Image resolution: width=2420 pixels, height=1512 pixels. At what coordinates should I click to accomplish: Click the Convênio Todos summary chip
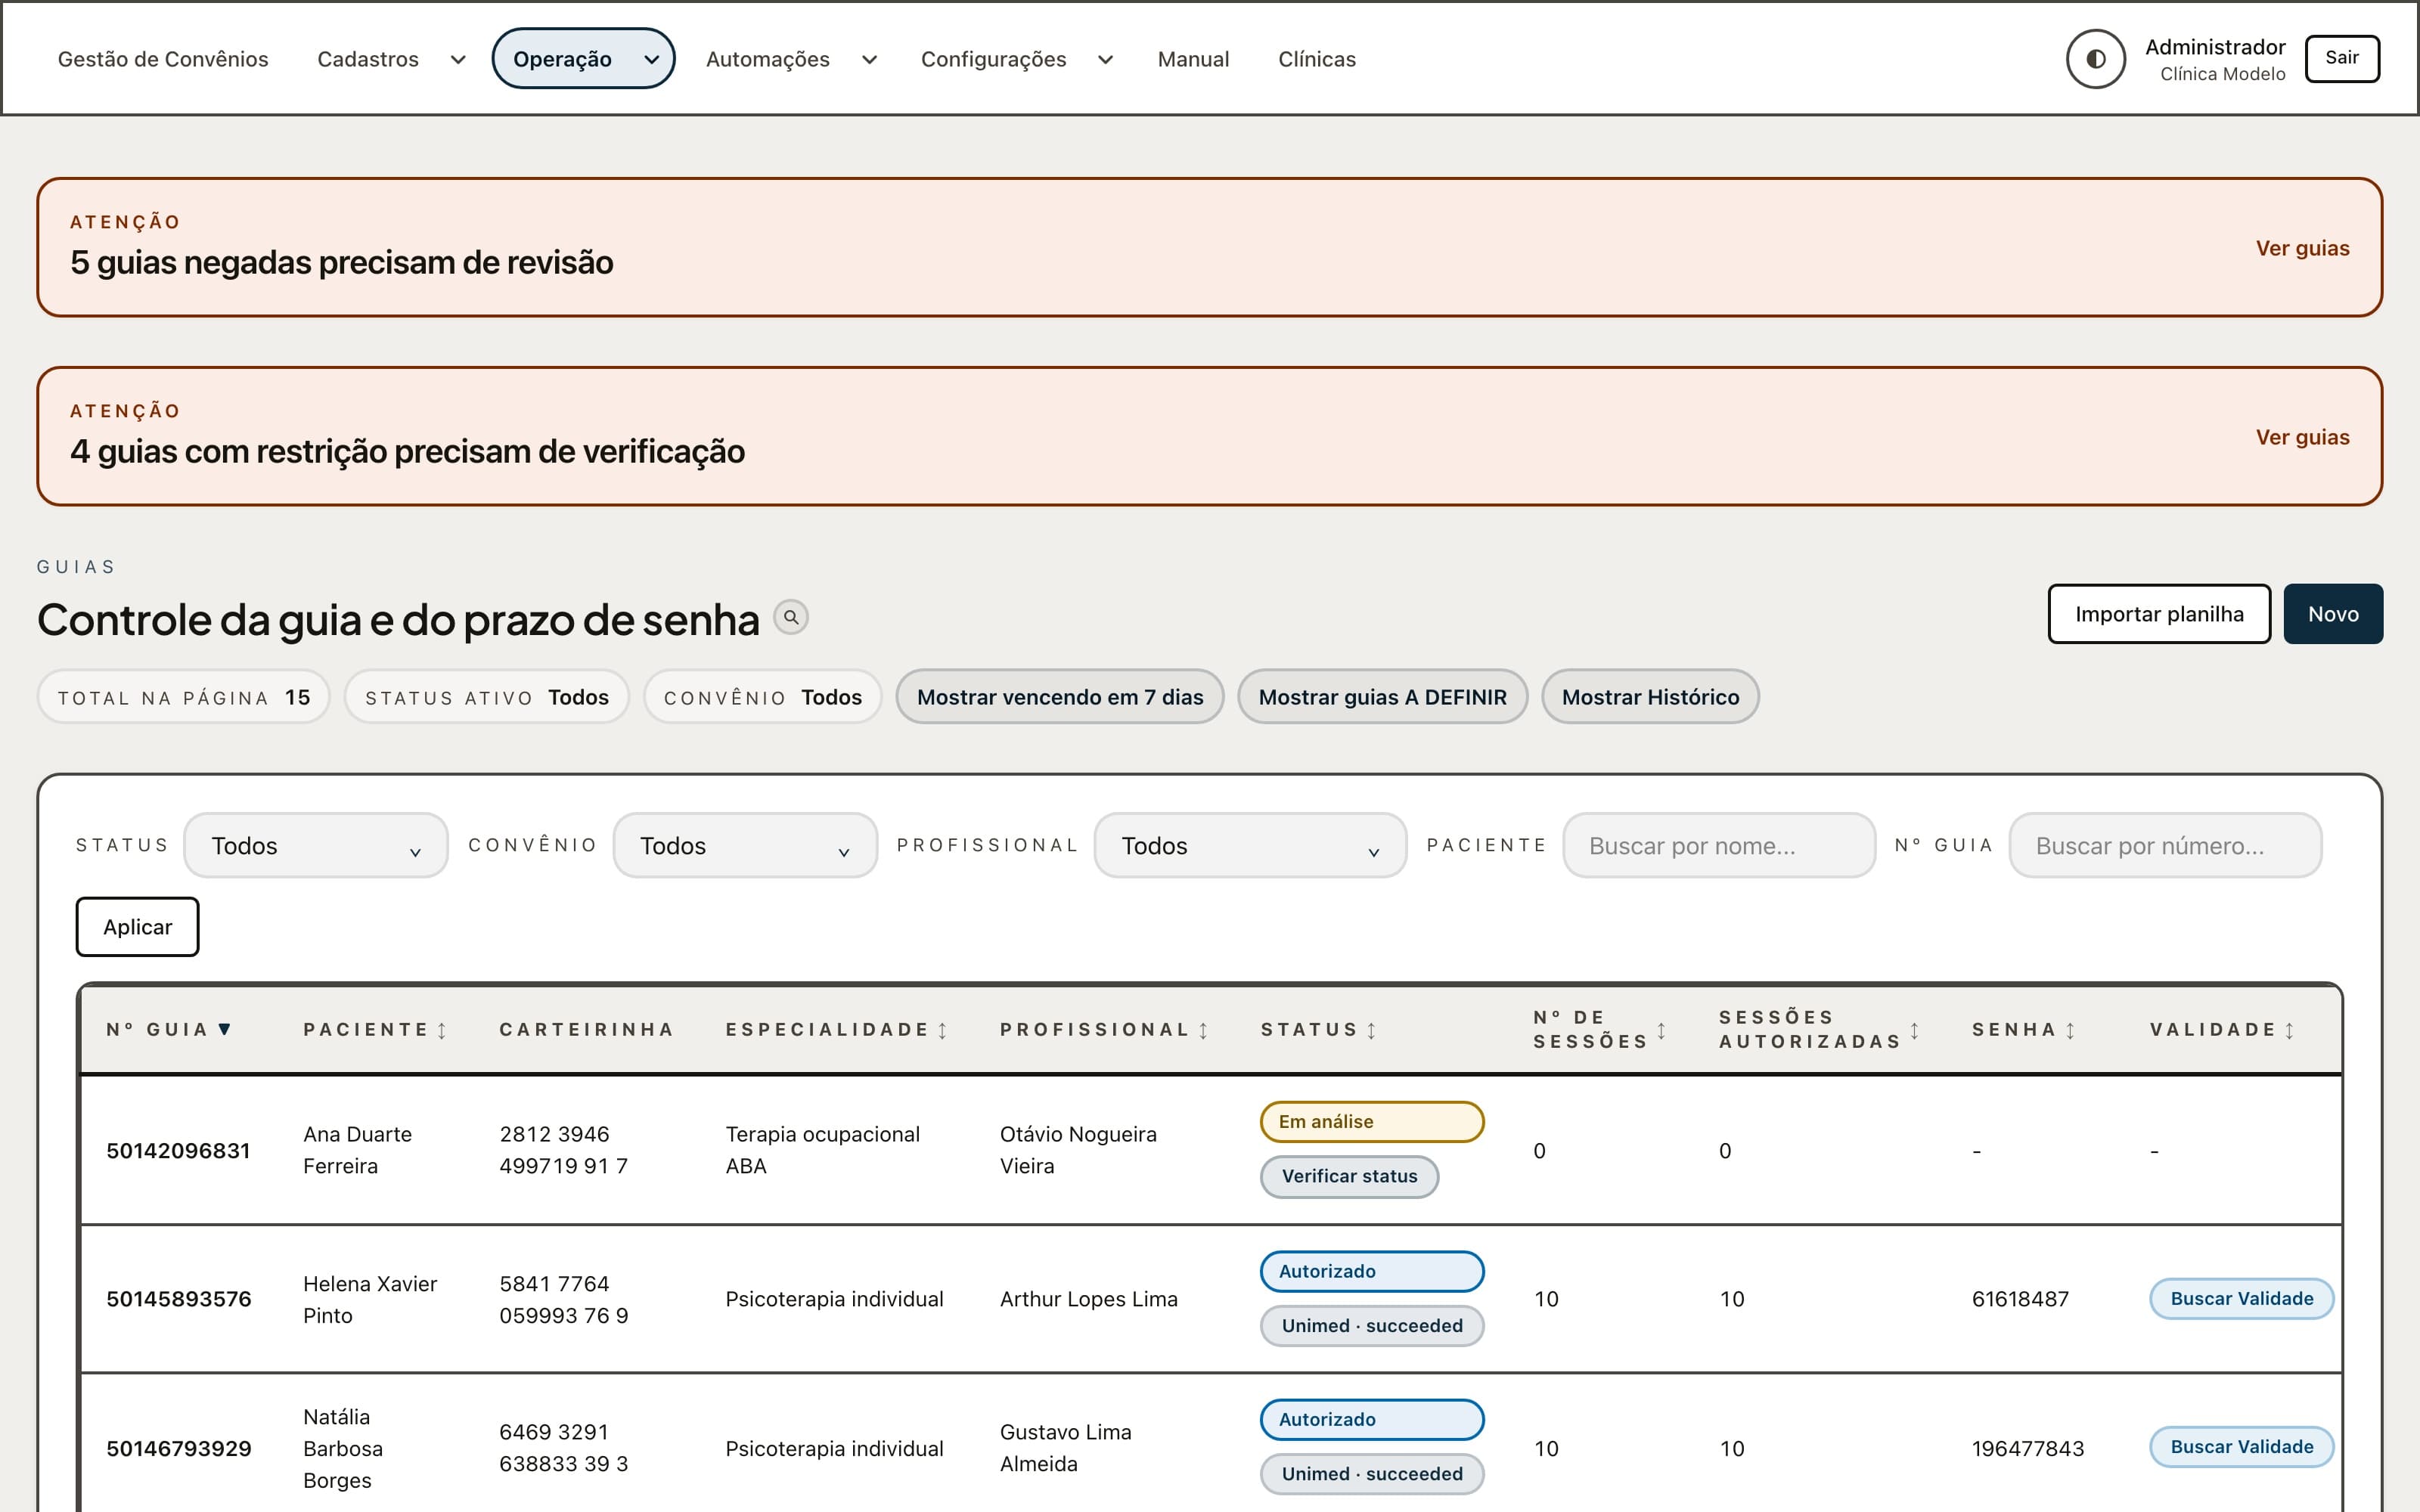point(763,697)
